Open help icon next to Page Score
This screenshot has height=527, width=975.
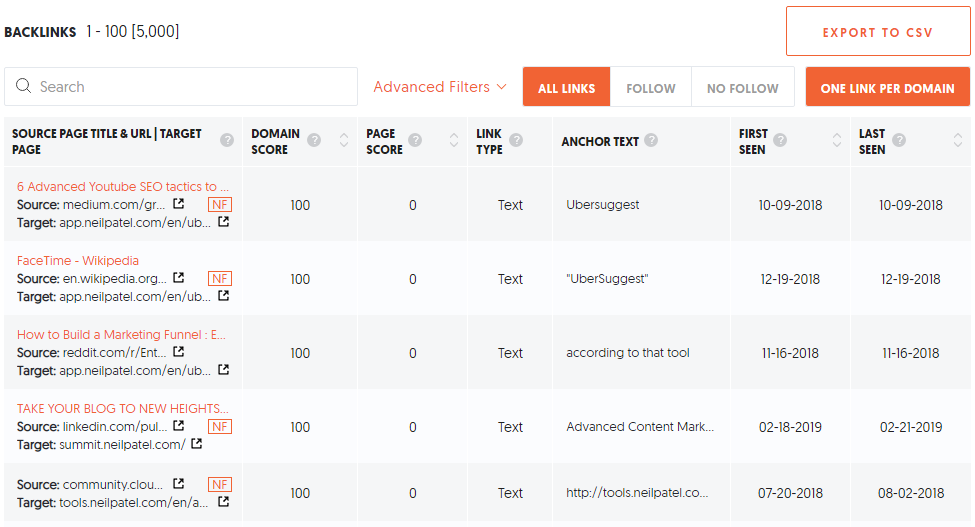[415, 140]
